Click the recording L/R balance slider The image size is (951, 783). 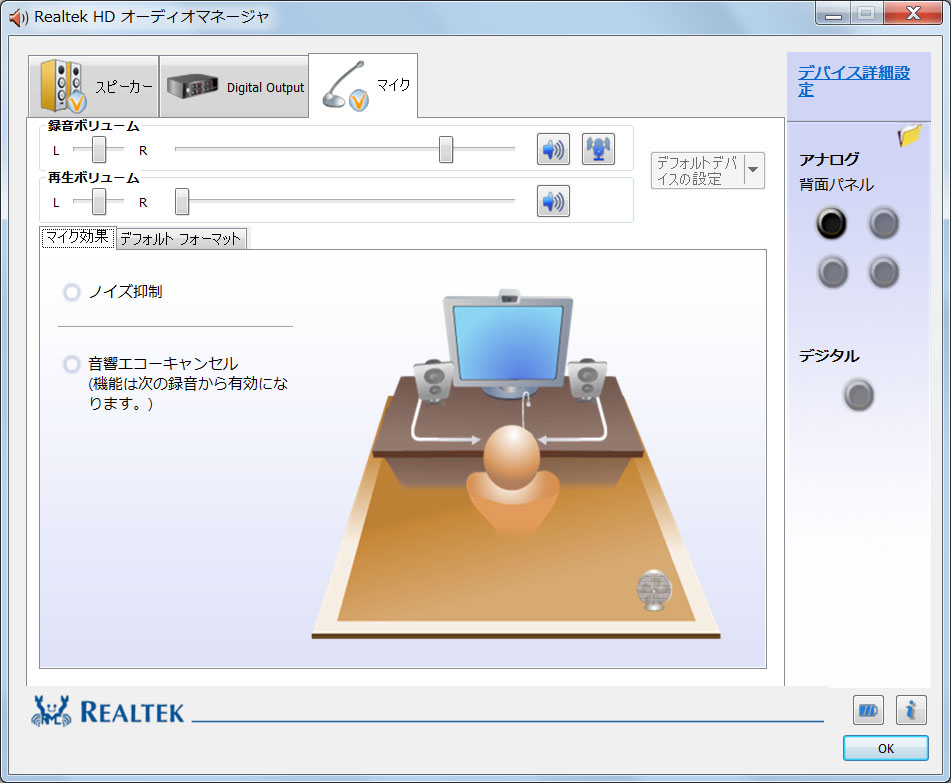(x=99, y=149)
